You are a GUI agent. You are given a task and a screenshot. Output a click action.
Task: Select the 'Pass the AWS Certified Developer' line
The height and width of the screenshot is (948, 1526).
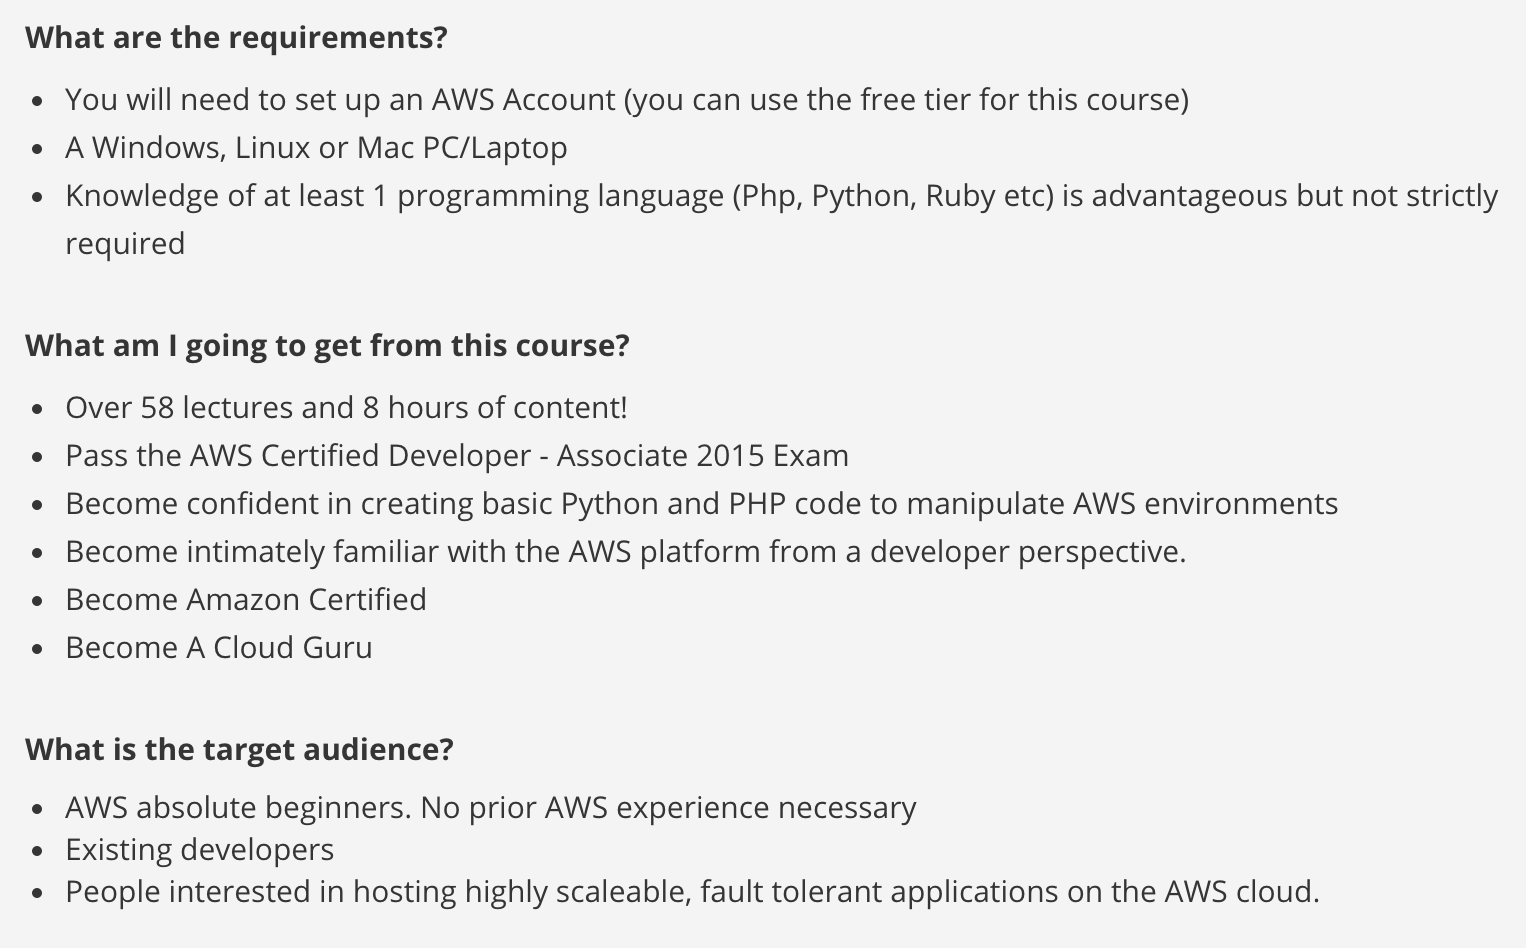(457, 456)
